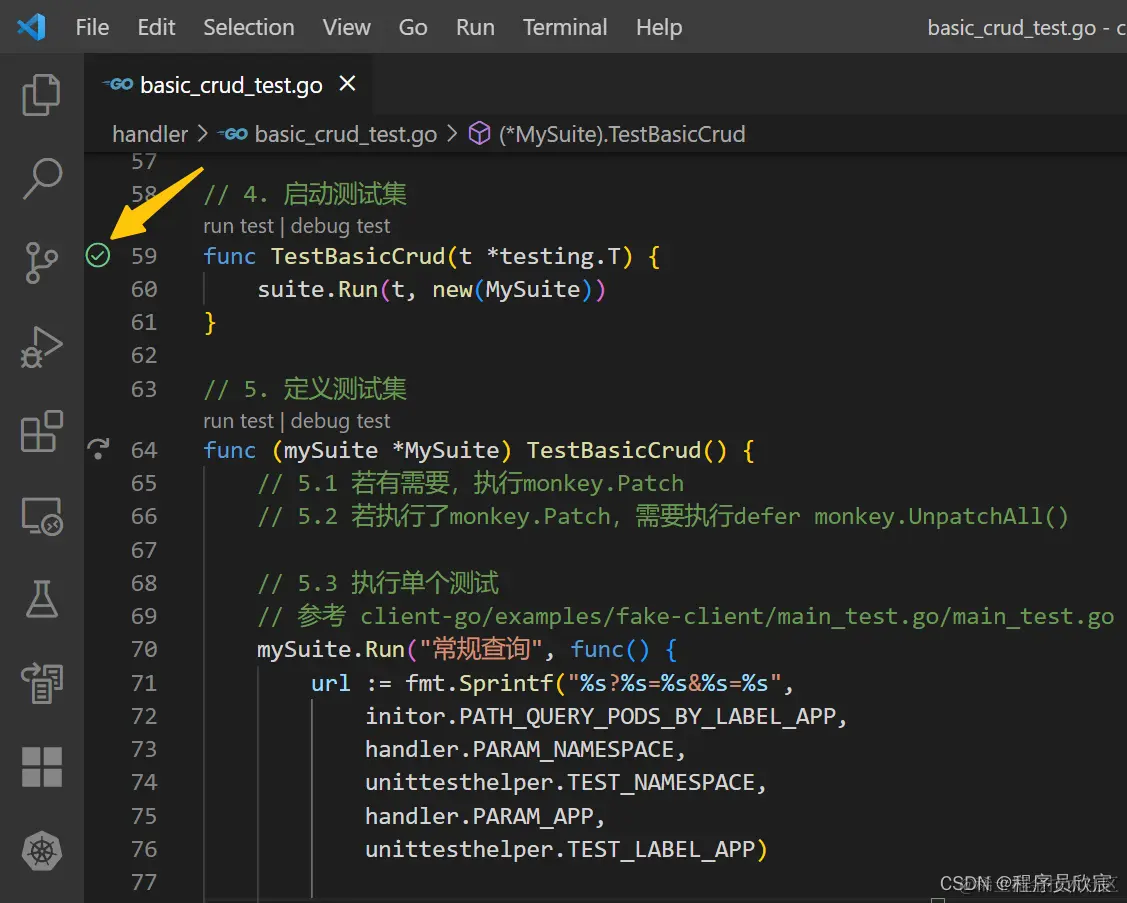Click the suite.Run(t, new(MySuite)) code
This screenshot has height=903, width=1127.
coord(431,289)
